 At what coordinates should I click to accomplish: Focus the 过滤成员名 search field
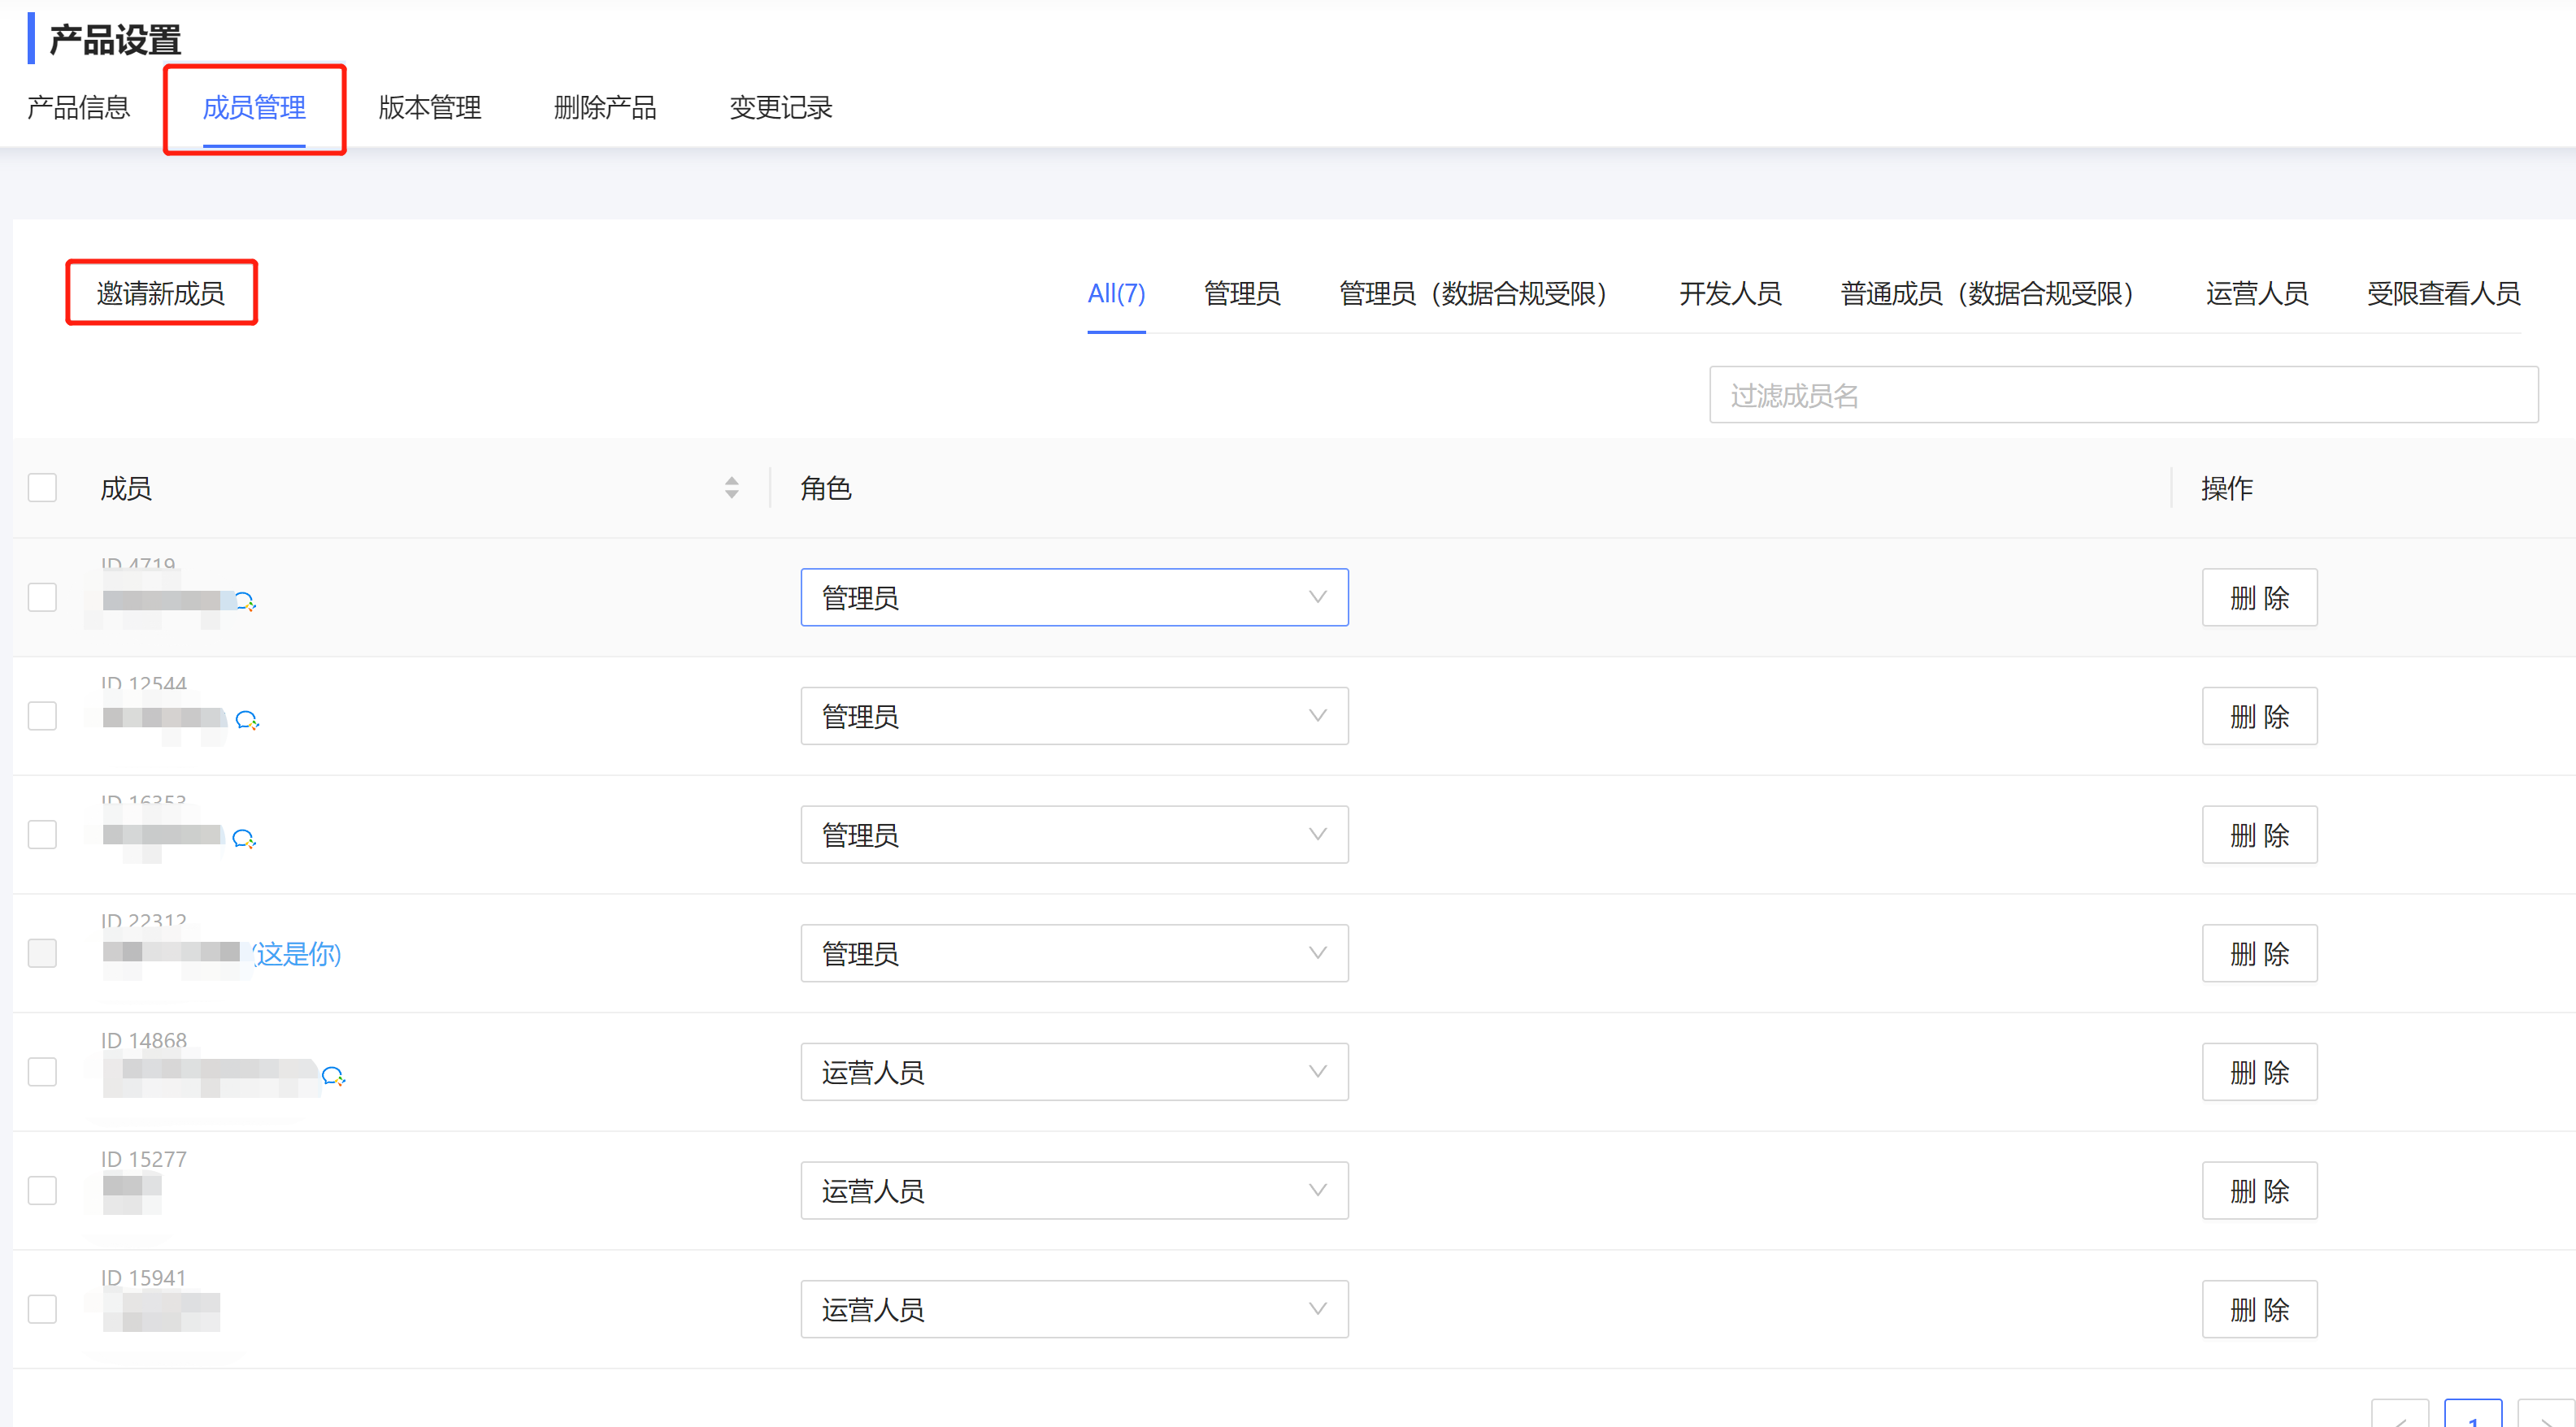[x=2123, y=395]
